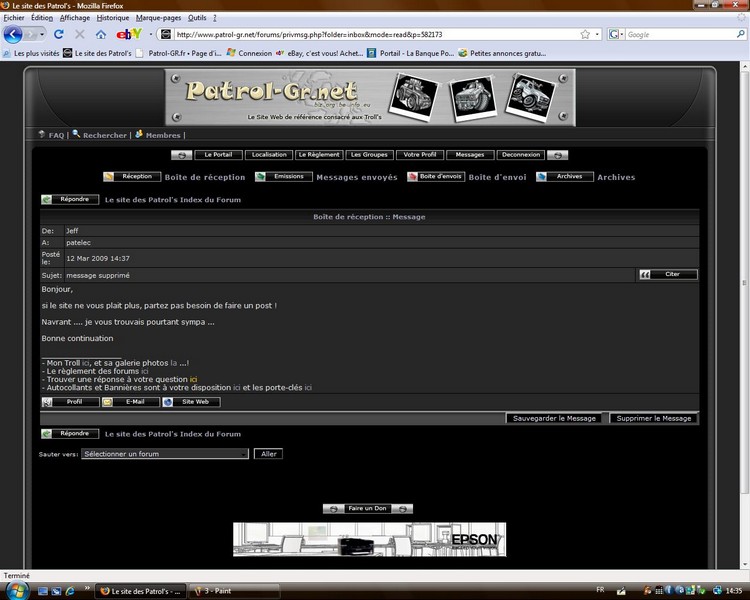This screenshot has height=600, width=750.
Task: Open the Google search engine selector dropdown
Action: (616, 34)
